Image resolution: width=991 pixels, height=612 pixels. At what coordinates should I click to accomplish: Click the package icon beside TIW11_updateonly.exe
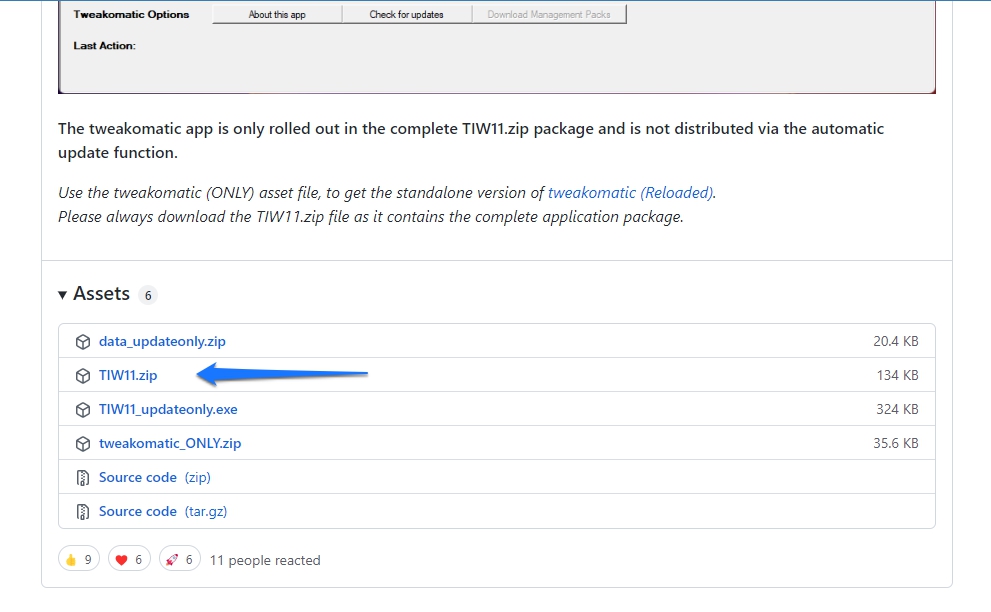[x=83, y=410]
